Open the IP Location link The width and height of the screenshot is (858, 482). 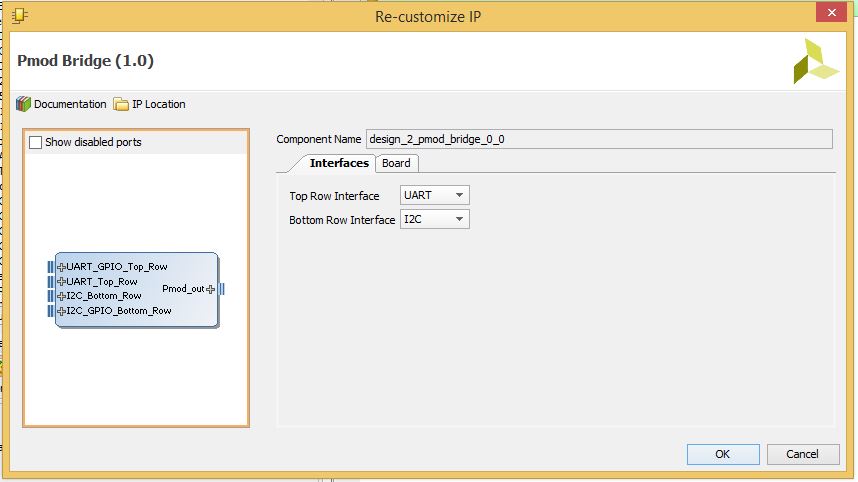click(159, 104)
